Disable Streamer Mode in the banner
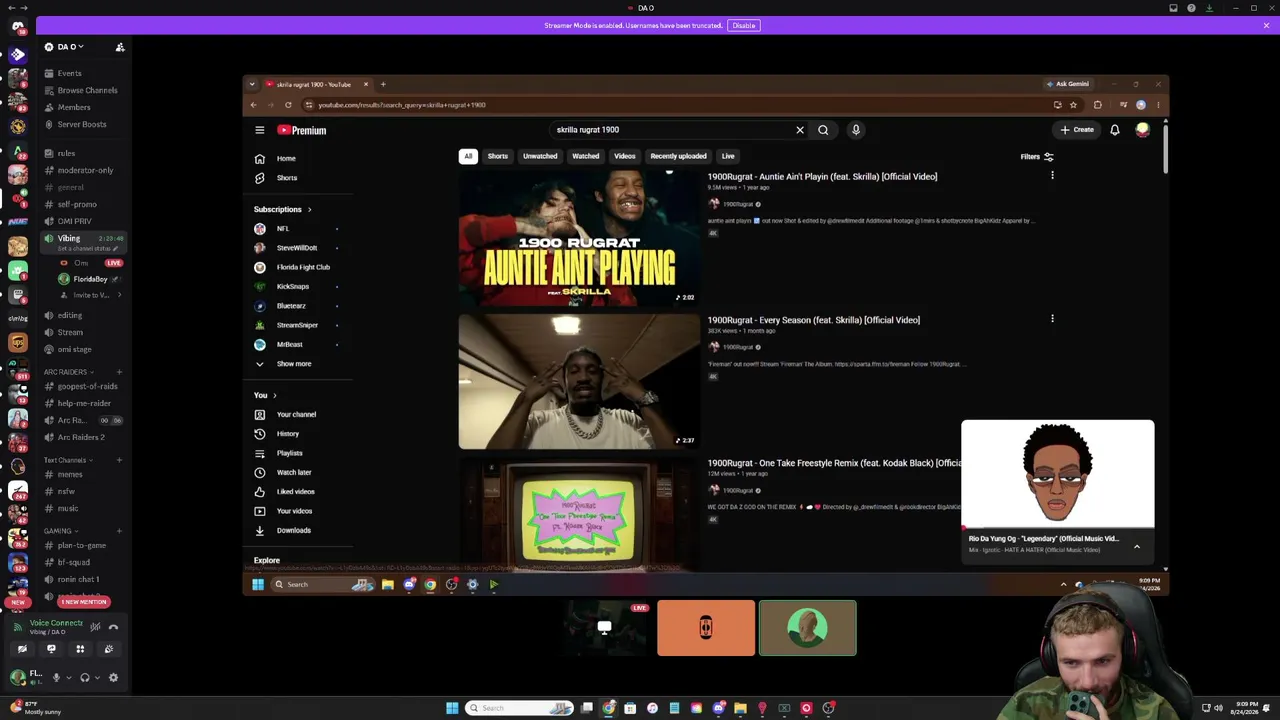Viewport: 1280px width, 720px height. pos(743,25)
